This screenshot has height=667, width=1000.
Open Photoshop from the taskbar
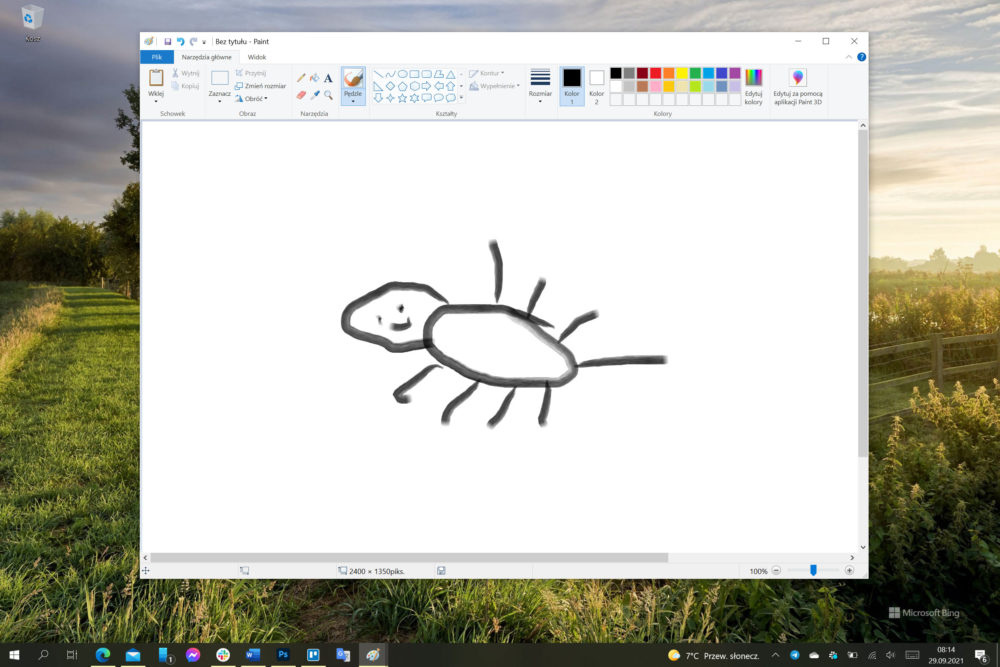pyautogui.click(x=283, y=655)
